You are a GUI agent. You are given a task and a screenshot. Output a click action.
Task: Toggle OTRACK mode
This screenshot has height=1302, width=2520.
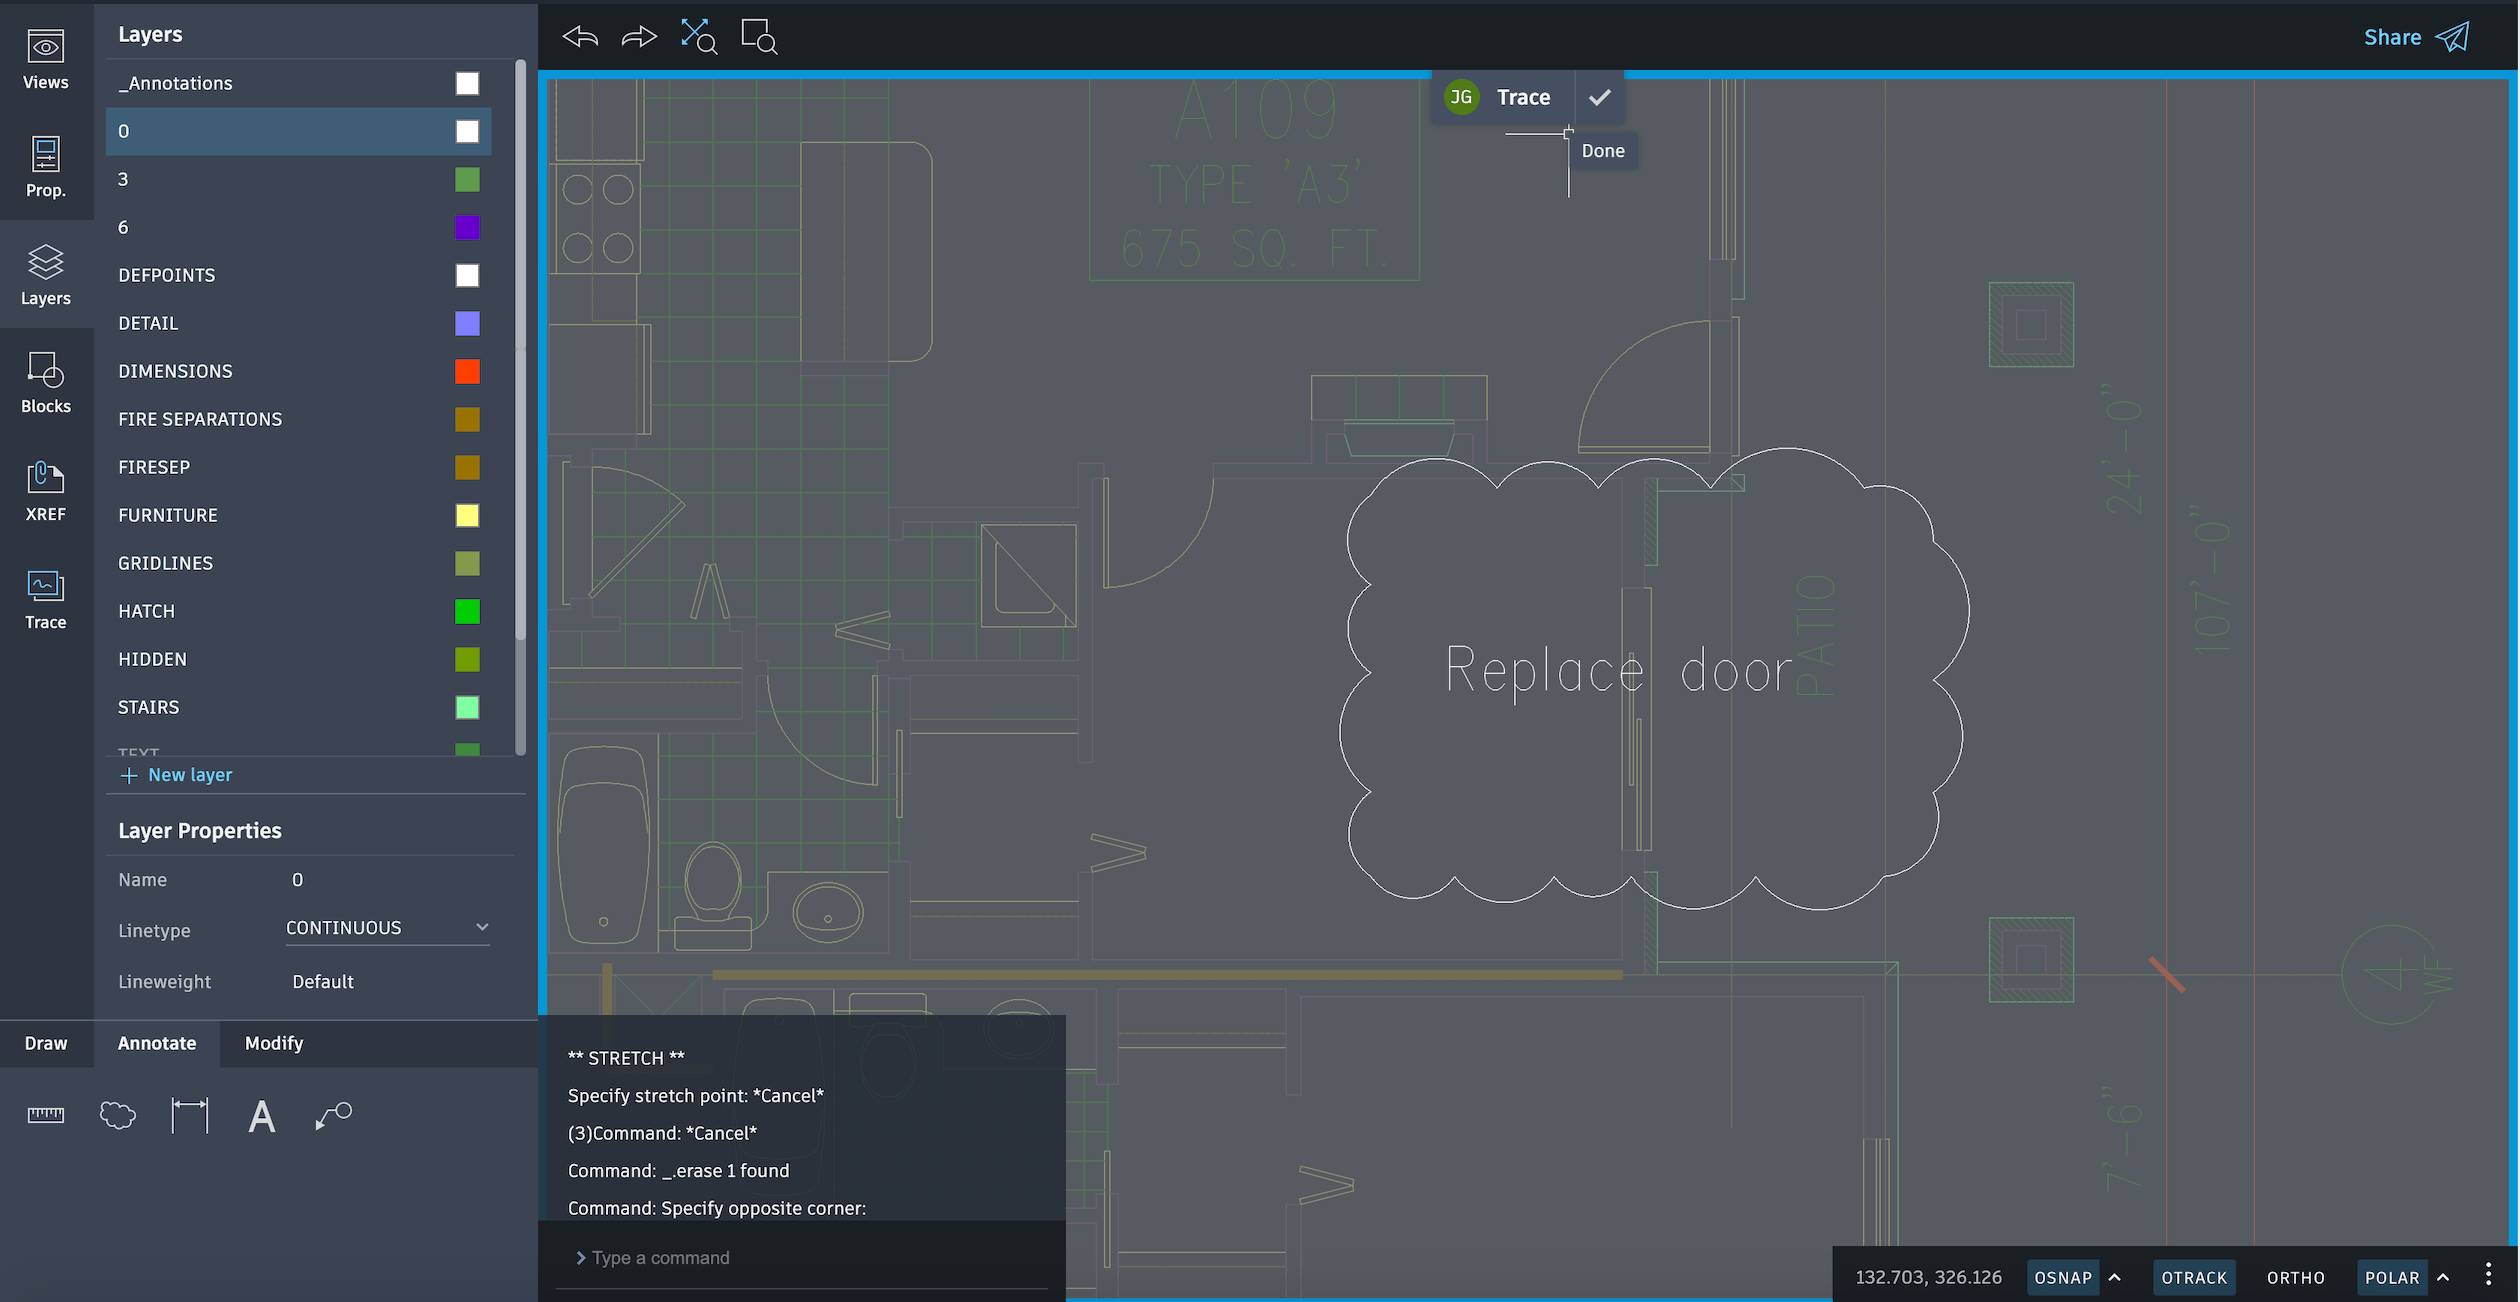coord(2193,1277)
